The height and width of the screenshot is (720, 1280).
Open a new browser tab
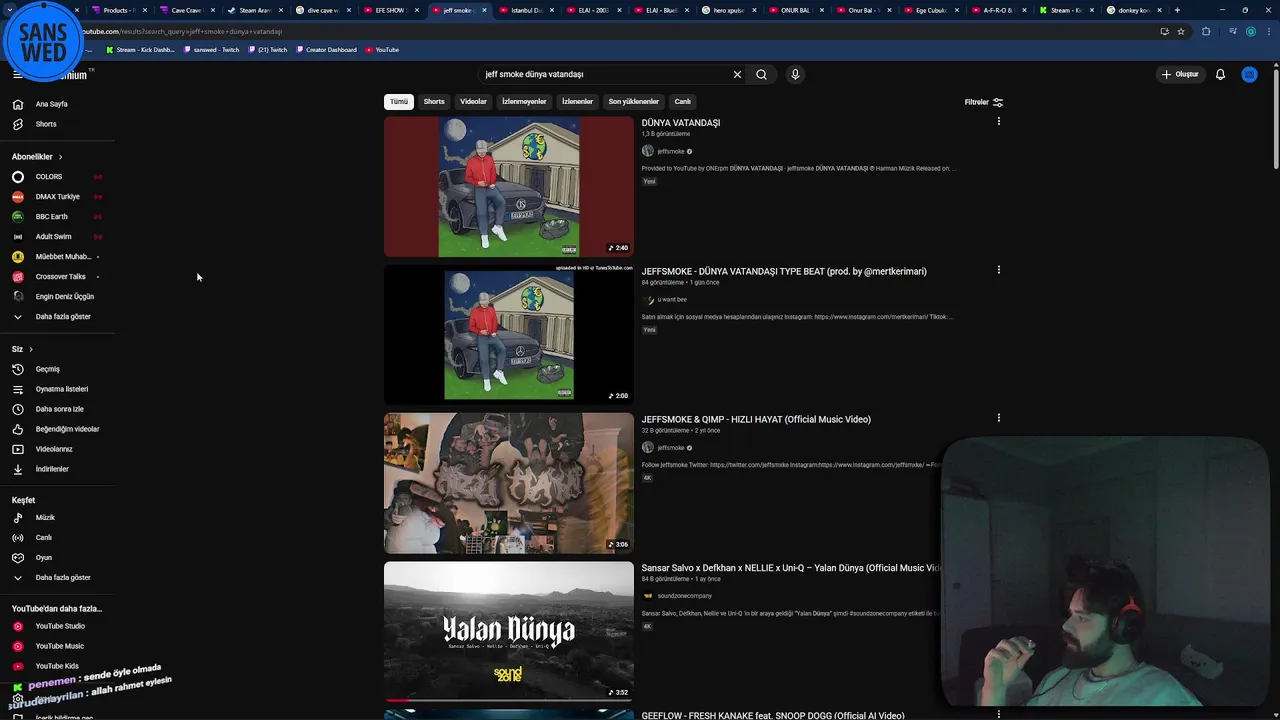point(1177,10)
